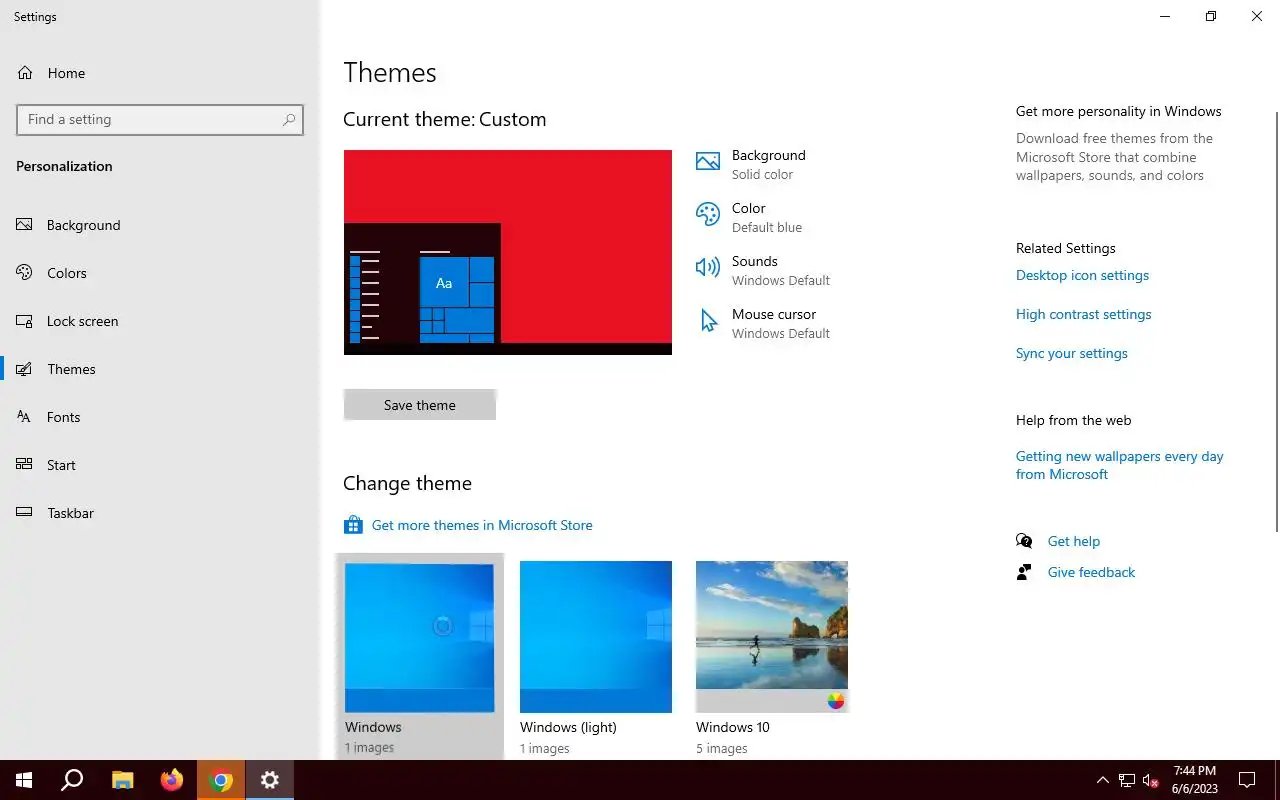Open Desktop icon settings link
This screenshot has height=800, width=1280.
[1082, 275]
